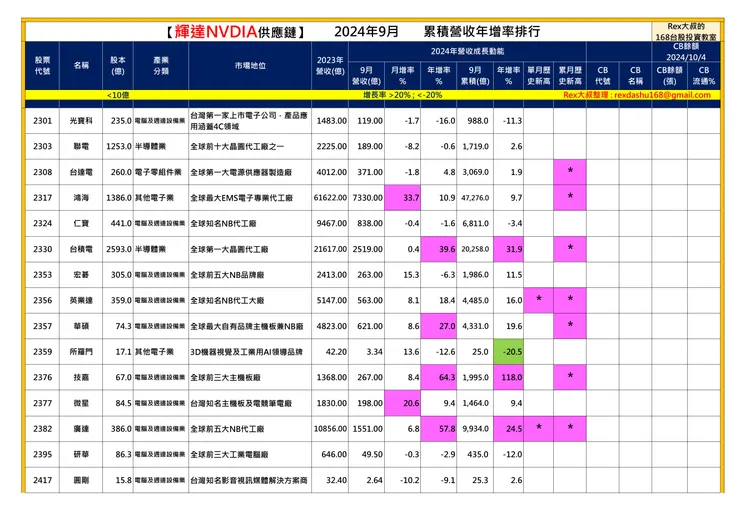Image resolution: width=740 pixels, height=523 pixels.
Task: Click stock code 2330 cell
Action: [42, 249]
